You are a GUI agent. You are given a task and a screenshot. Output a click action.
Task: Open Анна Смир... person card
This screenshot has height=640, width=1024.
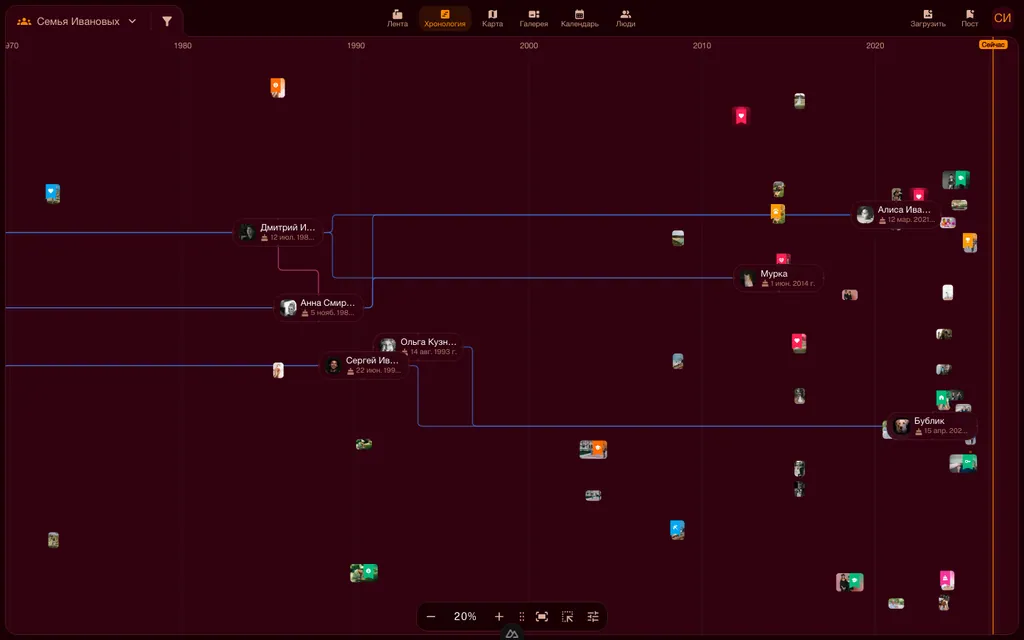coord(319,308)
